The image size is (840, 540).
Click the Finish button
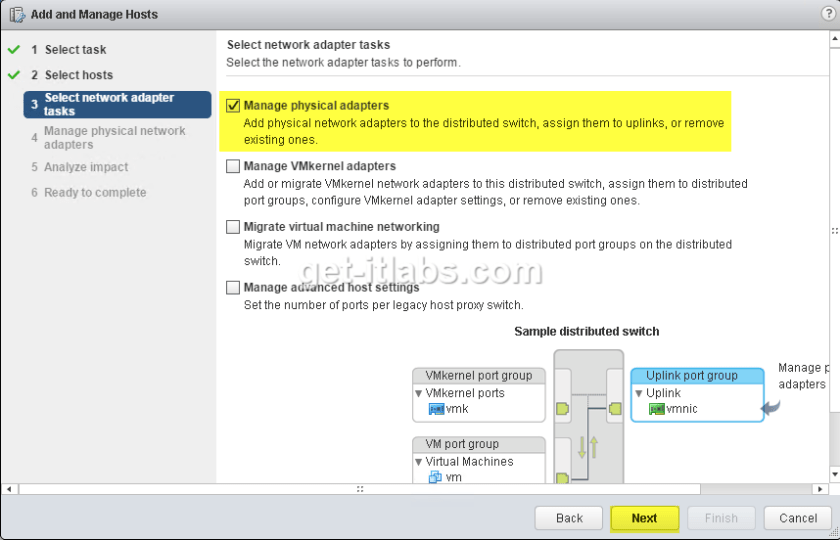pyautogui.click(x=721, y=518)
